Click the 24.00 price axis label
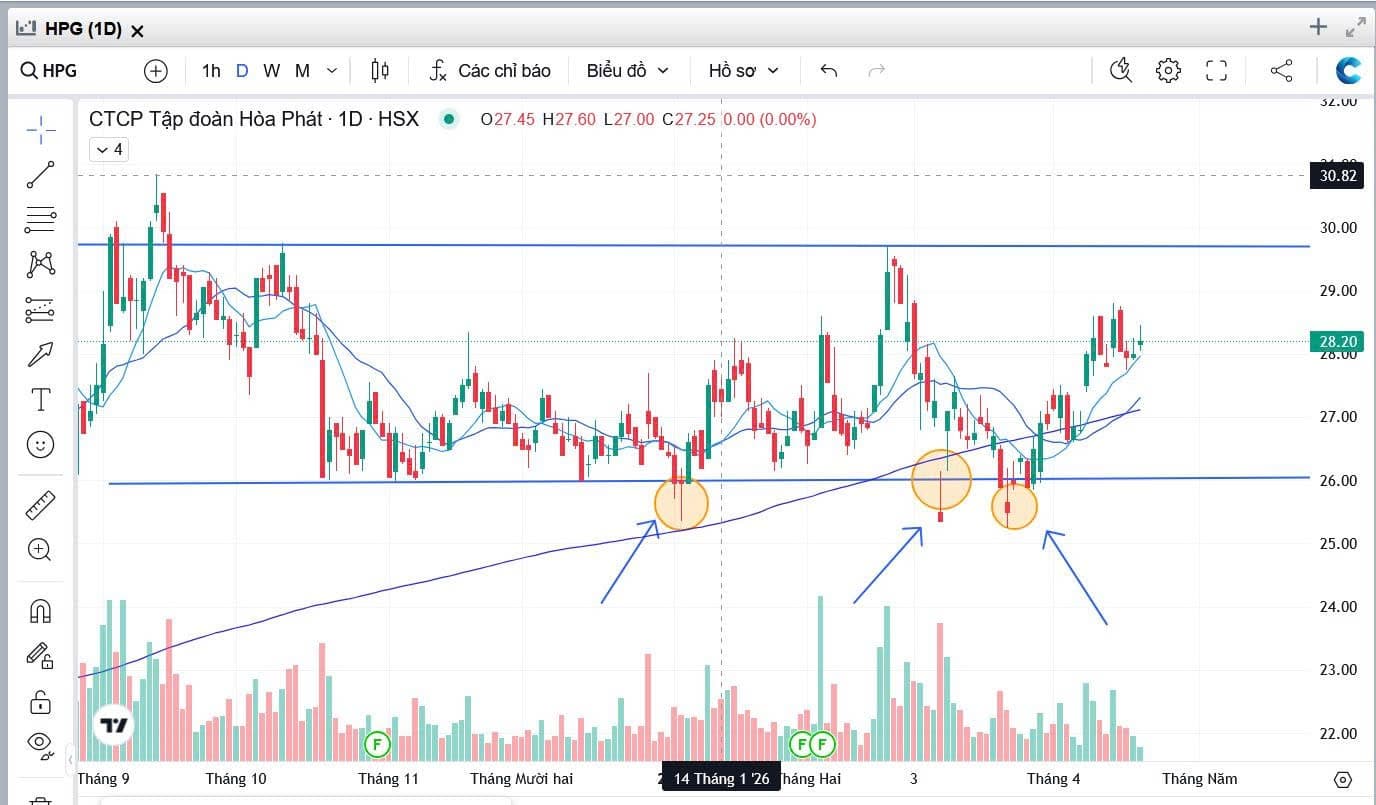 click(1338, 607)
